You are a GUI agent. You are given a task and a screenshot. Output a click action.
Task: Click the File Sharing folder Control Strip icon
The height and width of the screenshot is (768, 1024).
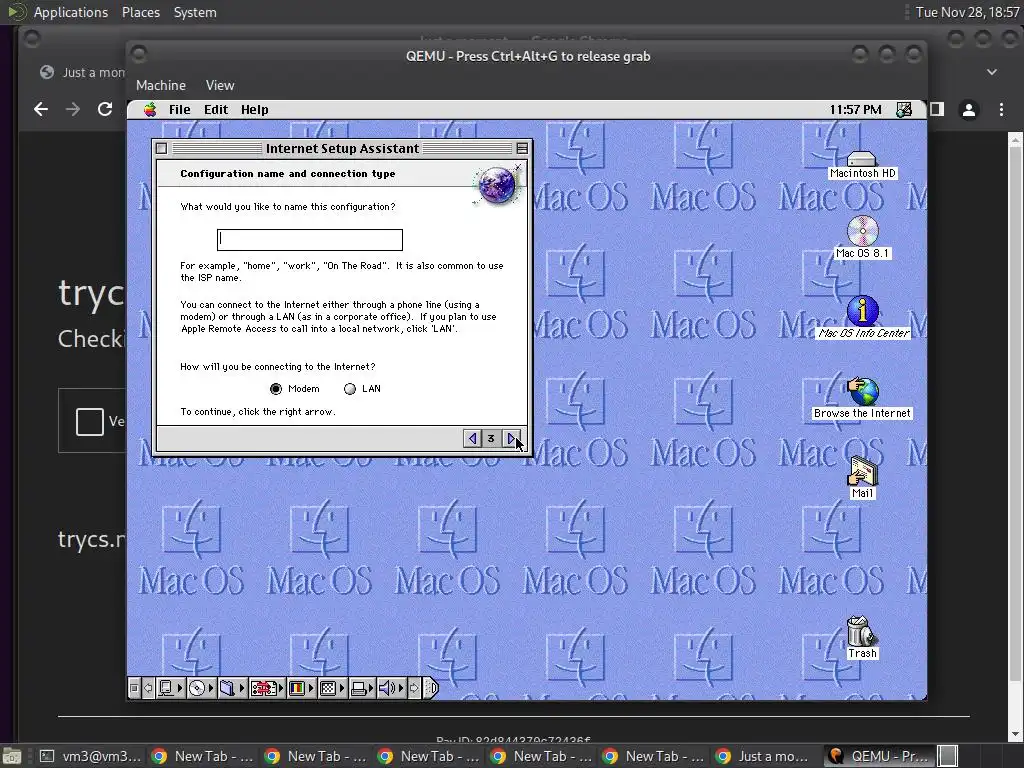227,688
